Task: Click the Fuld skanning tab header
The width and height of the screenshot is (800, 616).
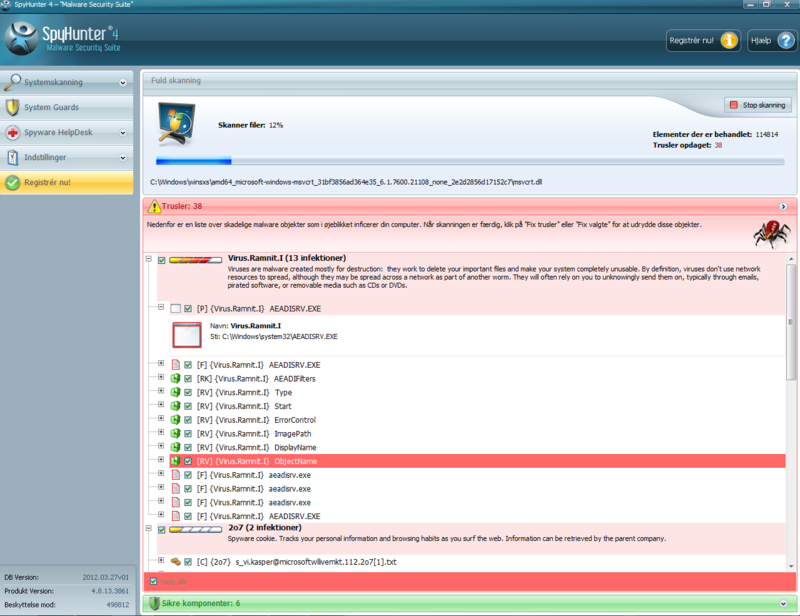Action: click(x=176, y=81)
